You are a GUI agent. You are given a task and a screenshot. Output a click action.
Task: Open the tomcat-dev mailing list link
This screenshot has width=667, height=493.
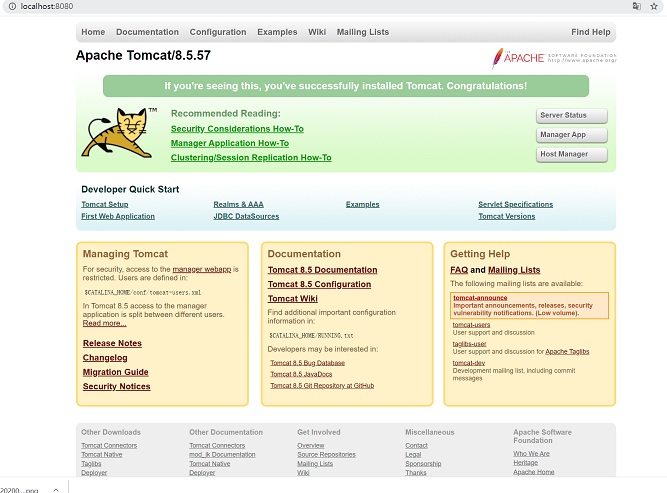[469, 363]
